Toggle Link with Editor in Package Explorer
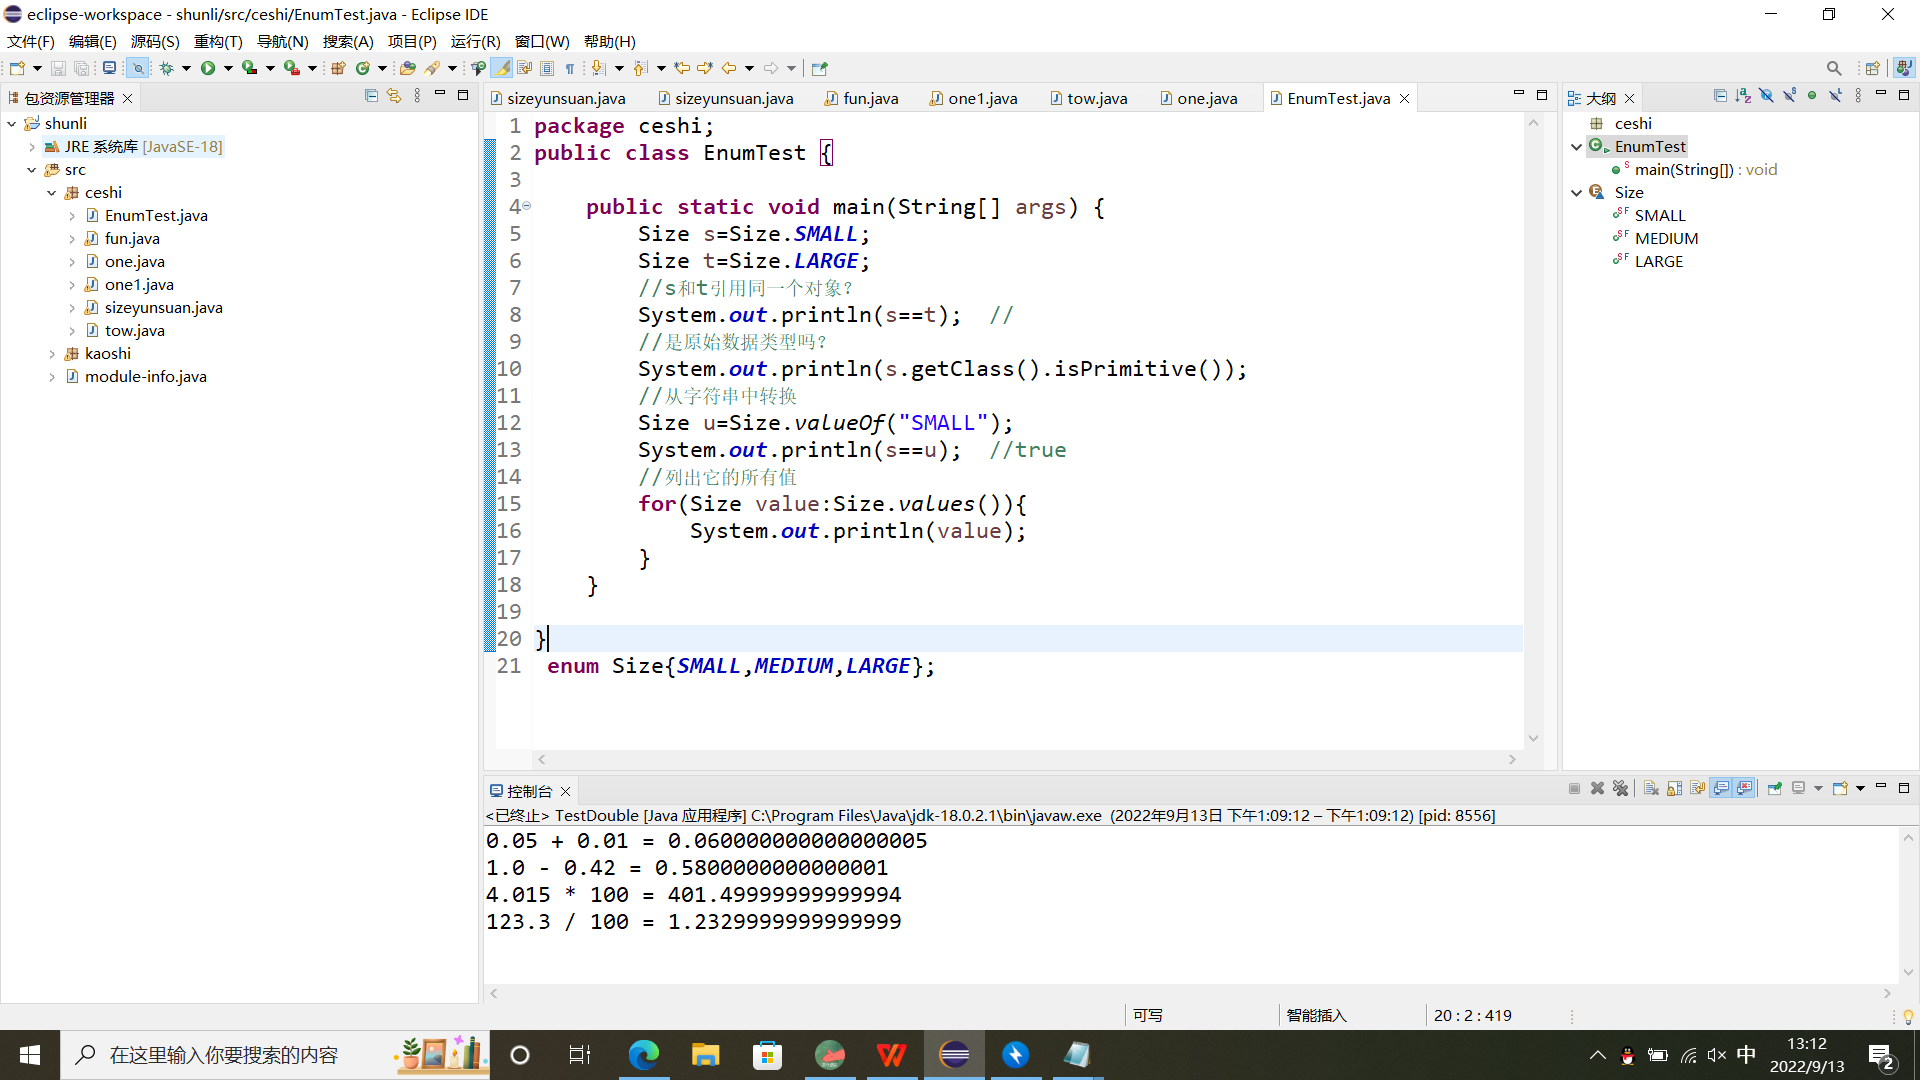 pyautogui.click(x=394, y=96)
